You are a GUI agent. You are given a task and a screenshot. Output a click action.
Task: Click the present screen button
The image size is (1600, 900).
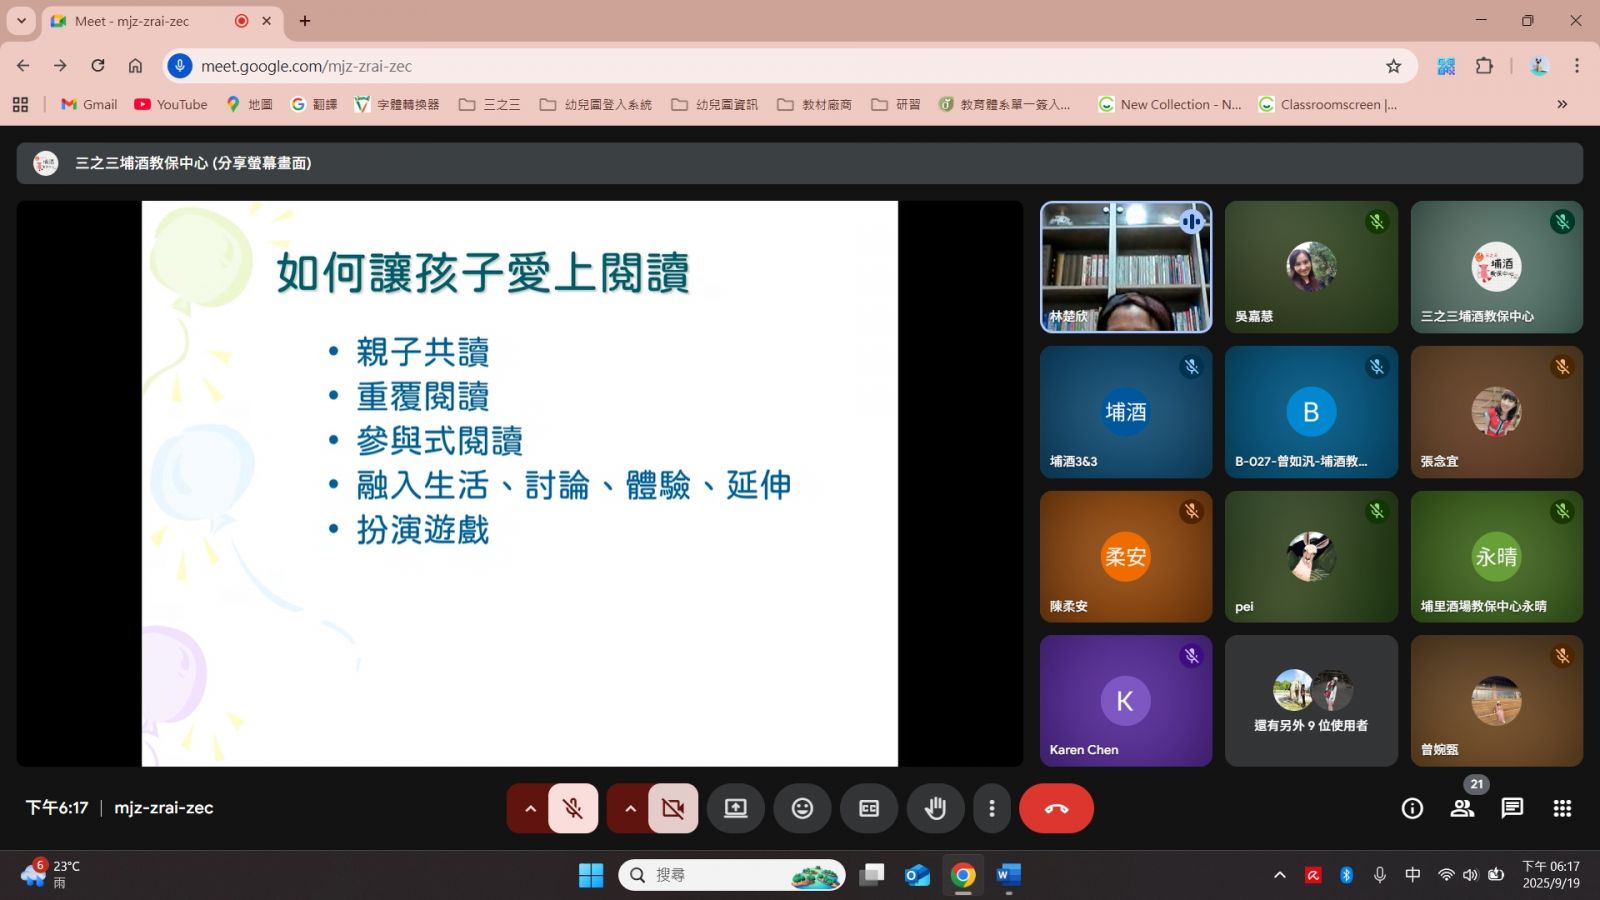coord(735,808)
